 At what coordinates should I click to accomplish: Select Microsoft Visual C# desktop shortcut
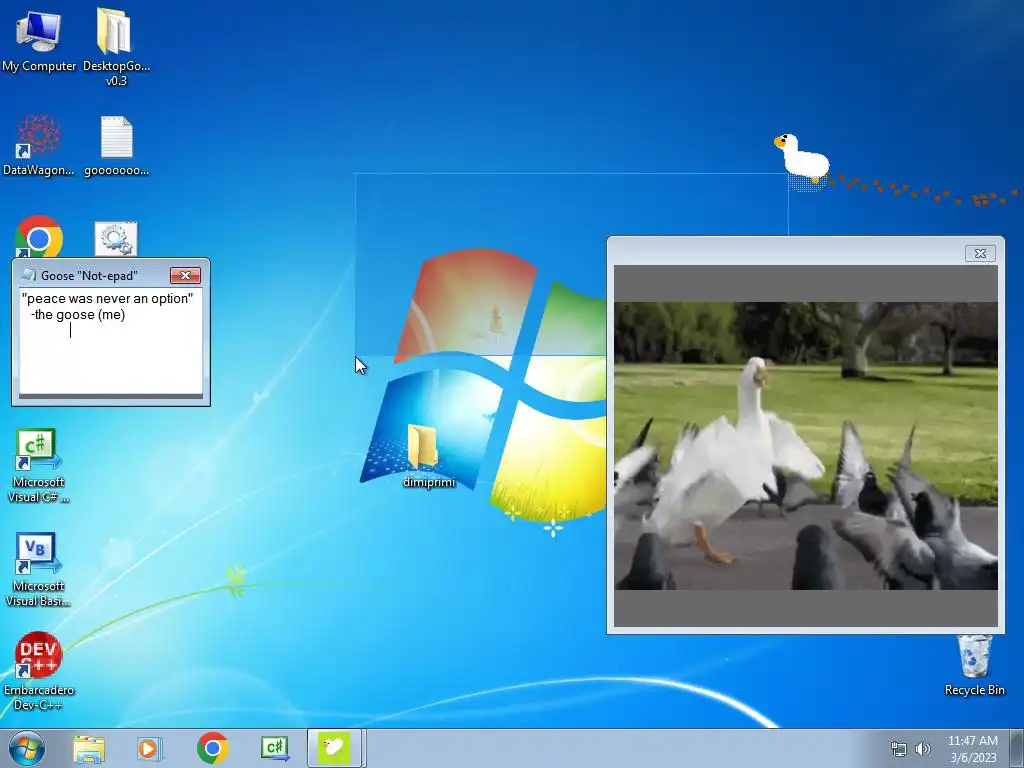38,466
